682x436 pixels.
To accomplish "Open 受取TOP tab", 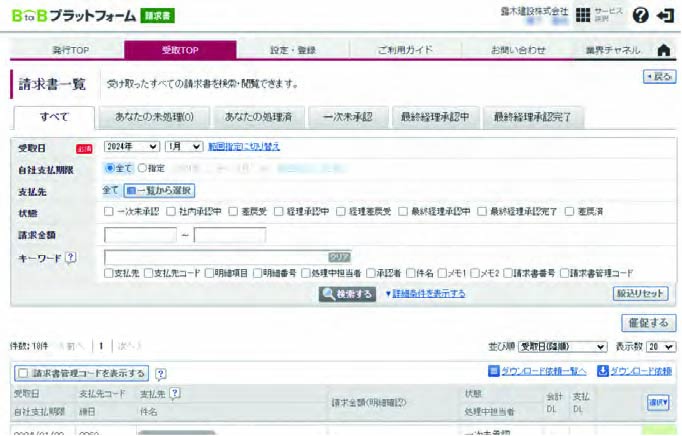I will click(x=180, y=50).
